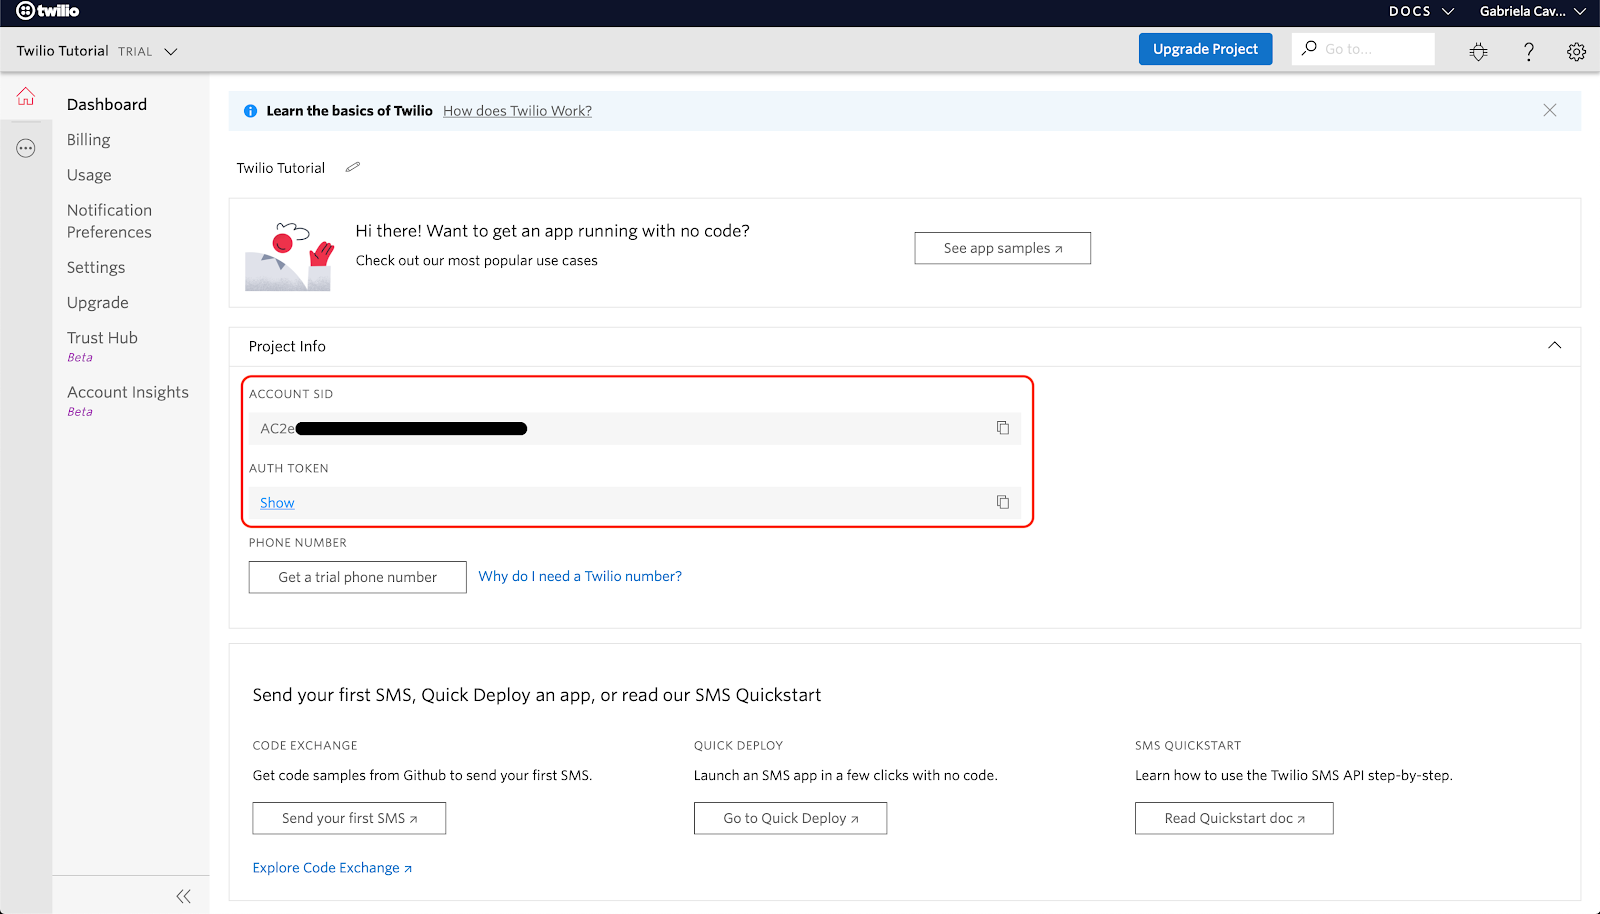
Task: Collapse the sidebar with double chevron
Action: pos(183,896)
